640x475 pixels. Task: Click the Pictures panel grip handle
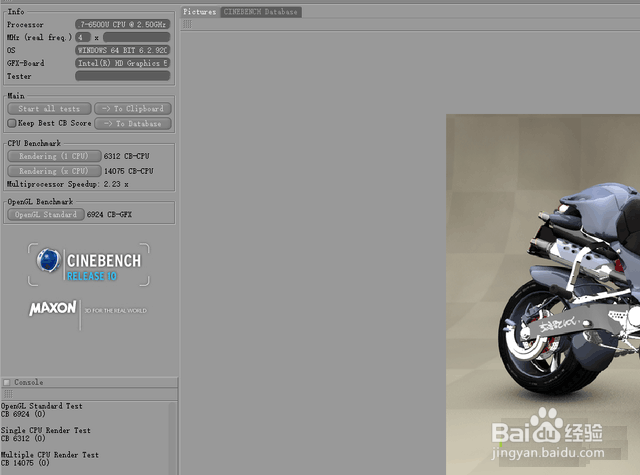pos(187,24)
